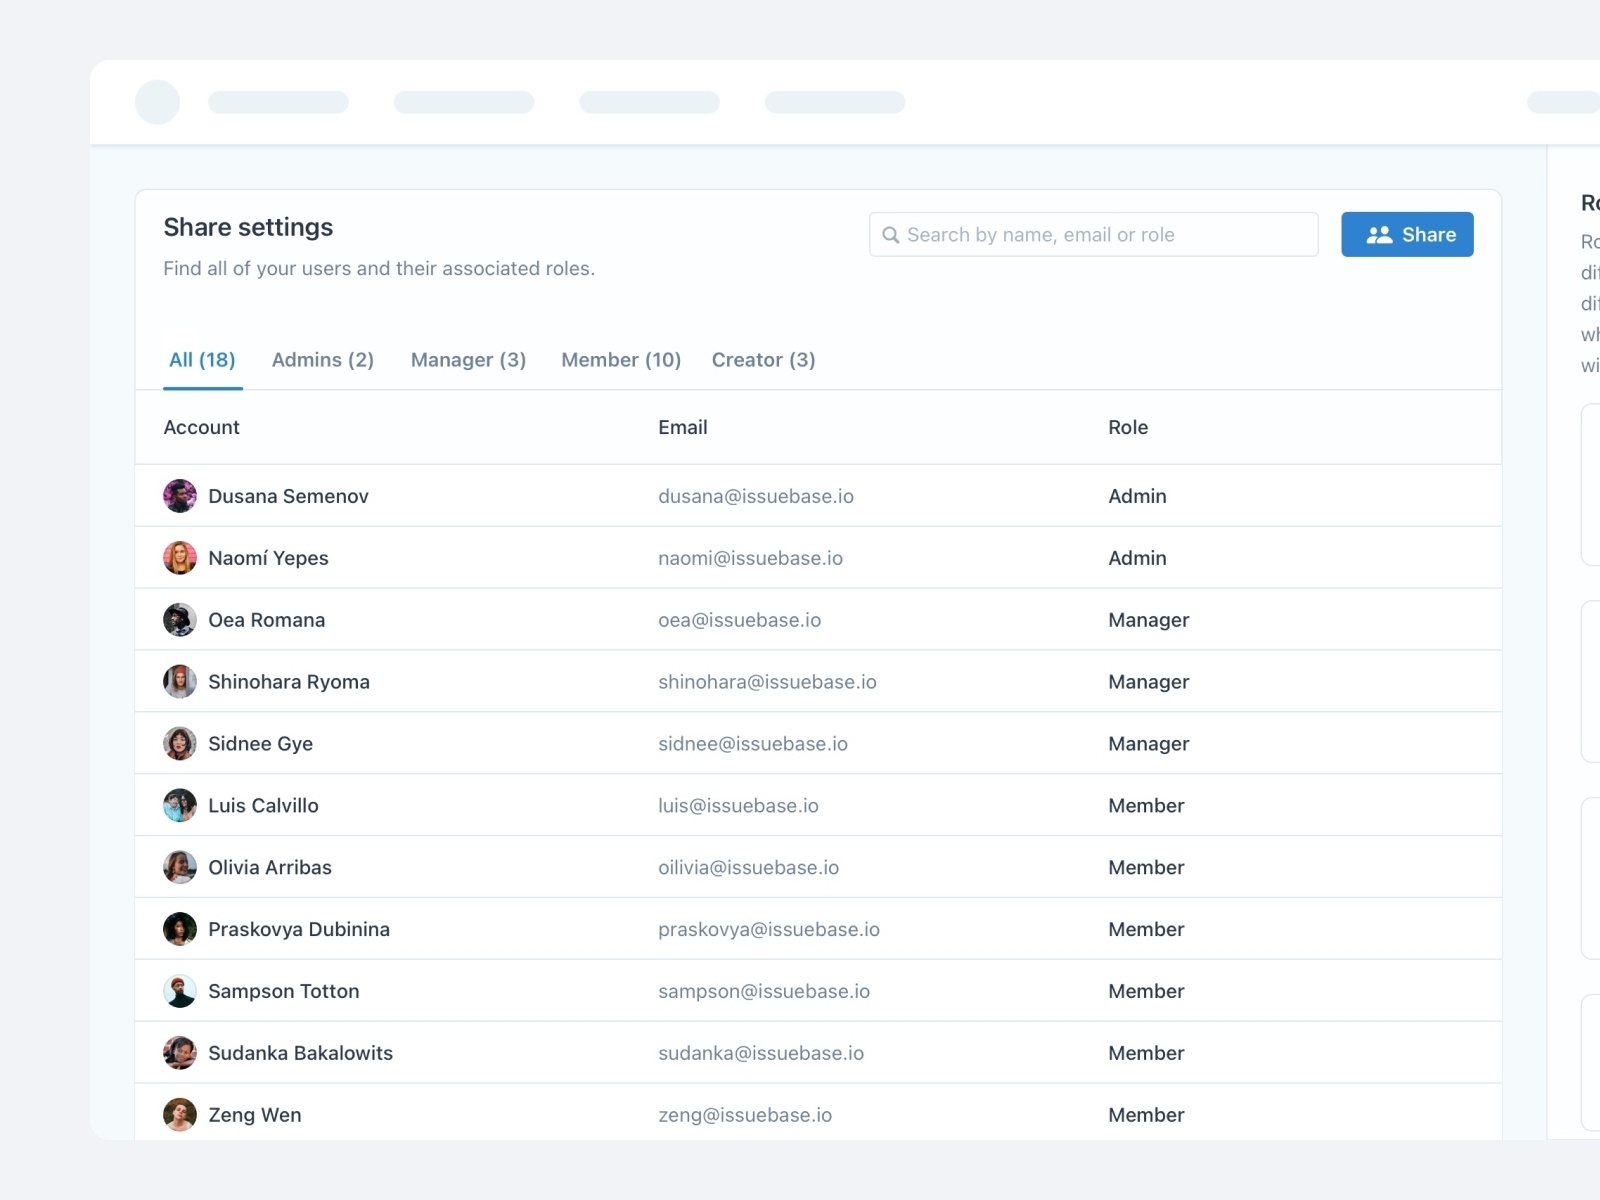View the Manager (3) tab
The height and width of the screenshot is (1200, 1600).
[468, 359]
